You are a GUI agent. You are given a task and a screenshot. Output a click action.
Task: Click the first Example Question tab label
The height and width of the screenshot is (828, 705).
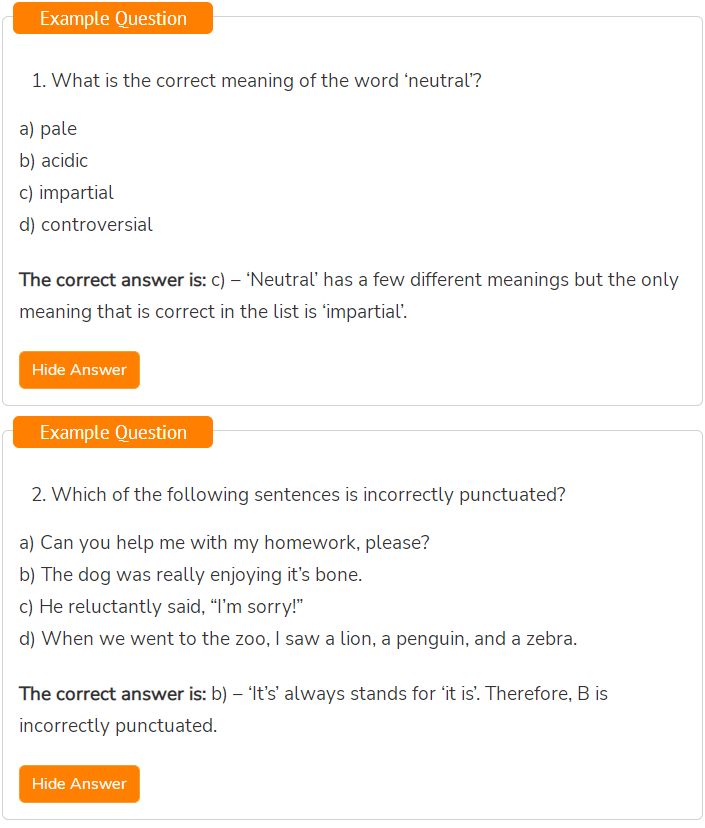click(113, 18)
